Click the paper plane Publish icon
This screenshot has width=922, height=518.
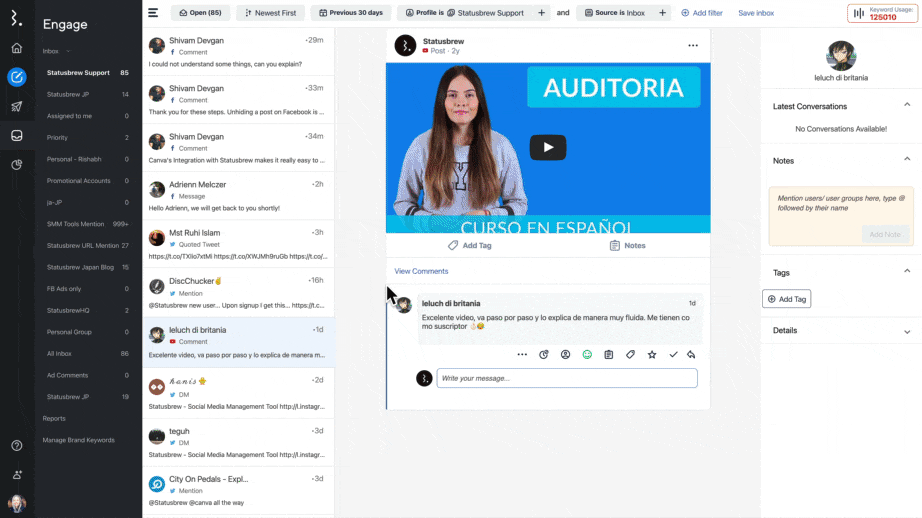(x=17, y=106)
